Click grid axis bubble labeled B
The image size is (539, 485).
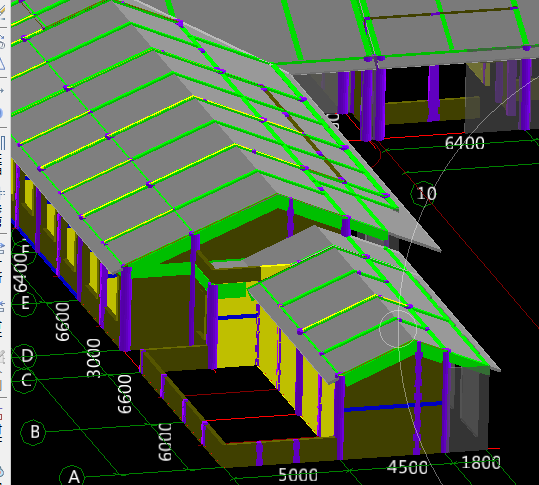(x=34, y=432)
